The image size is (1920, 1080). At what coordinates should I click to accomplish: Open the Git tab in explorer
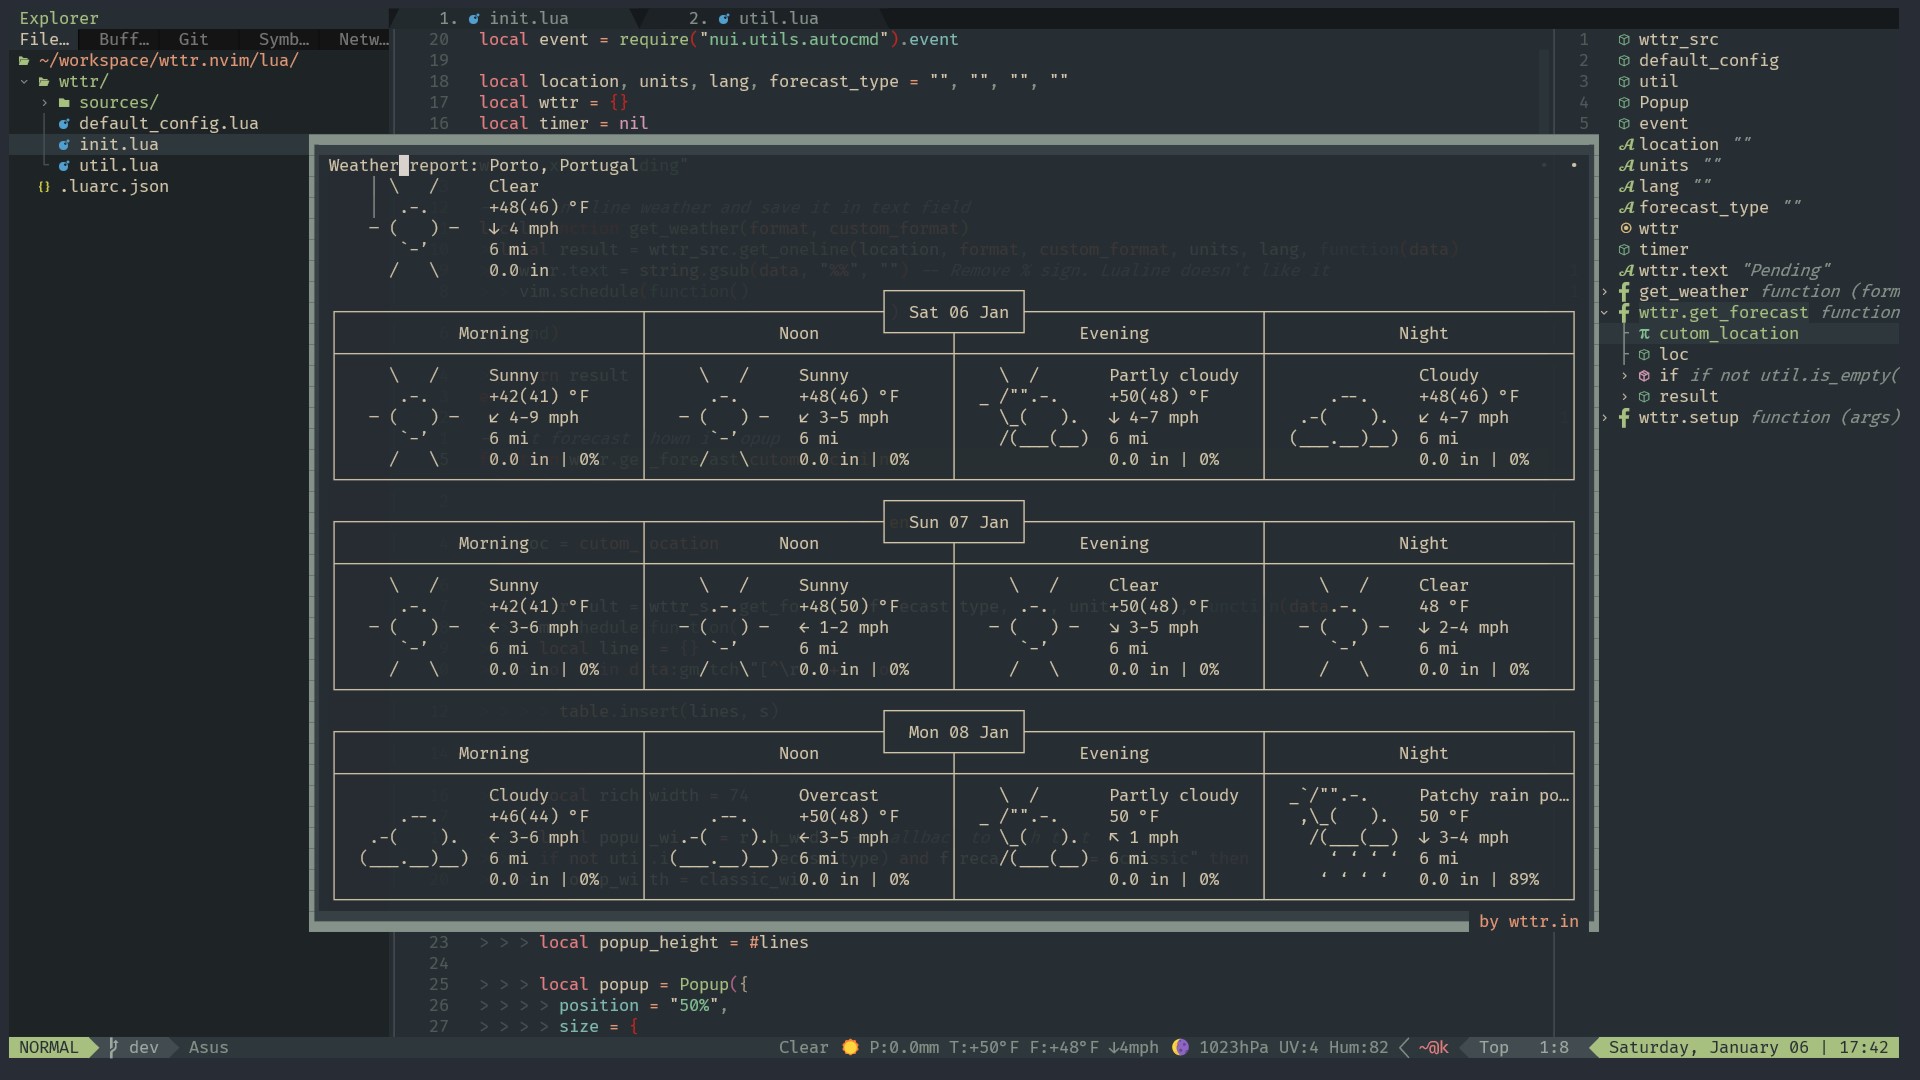pyautogui.click(x=193, y=40)
